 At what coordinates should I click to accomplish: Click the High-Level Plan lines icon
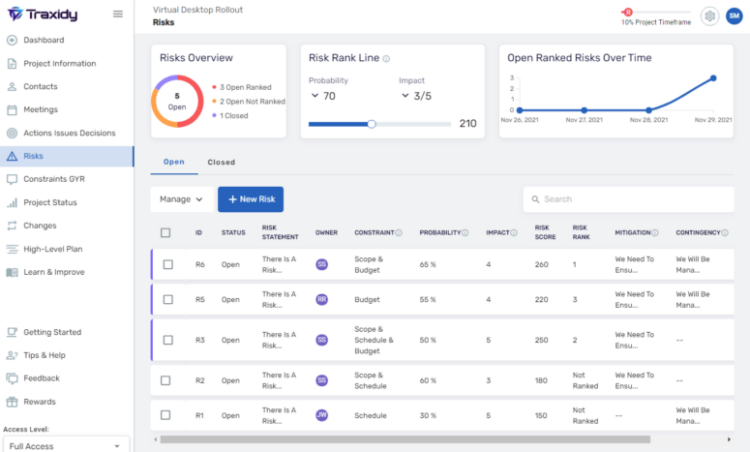[12, 249]
